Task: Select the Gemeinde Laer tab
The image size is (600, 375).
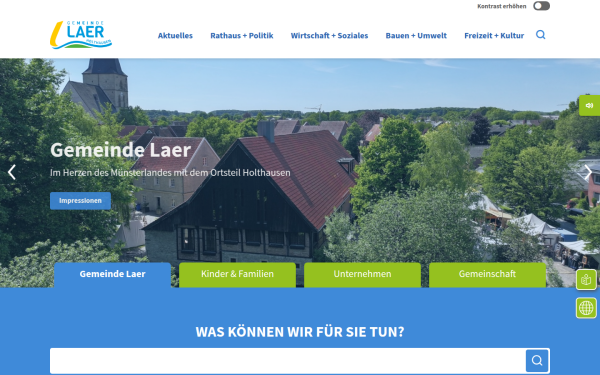Action: pyautogui.click(x=112, y=275)
